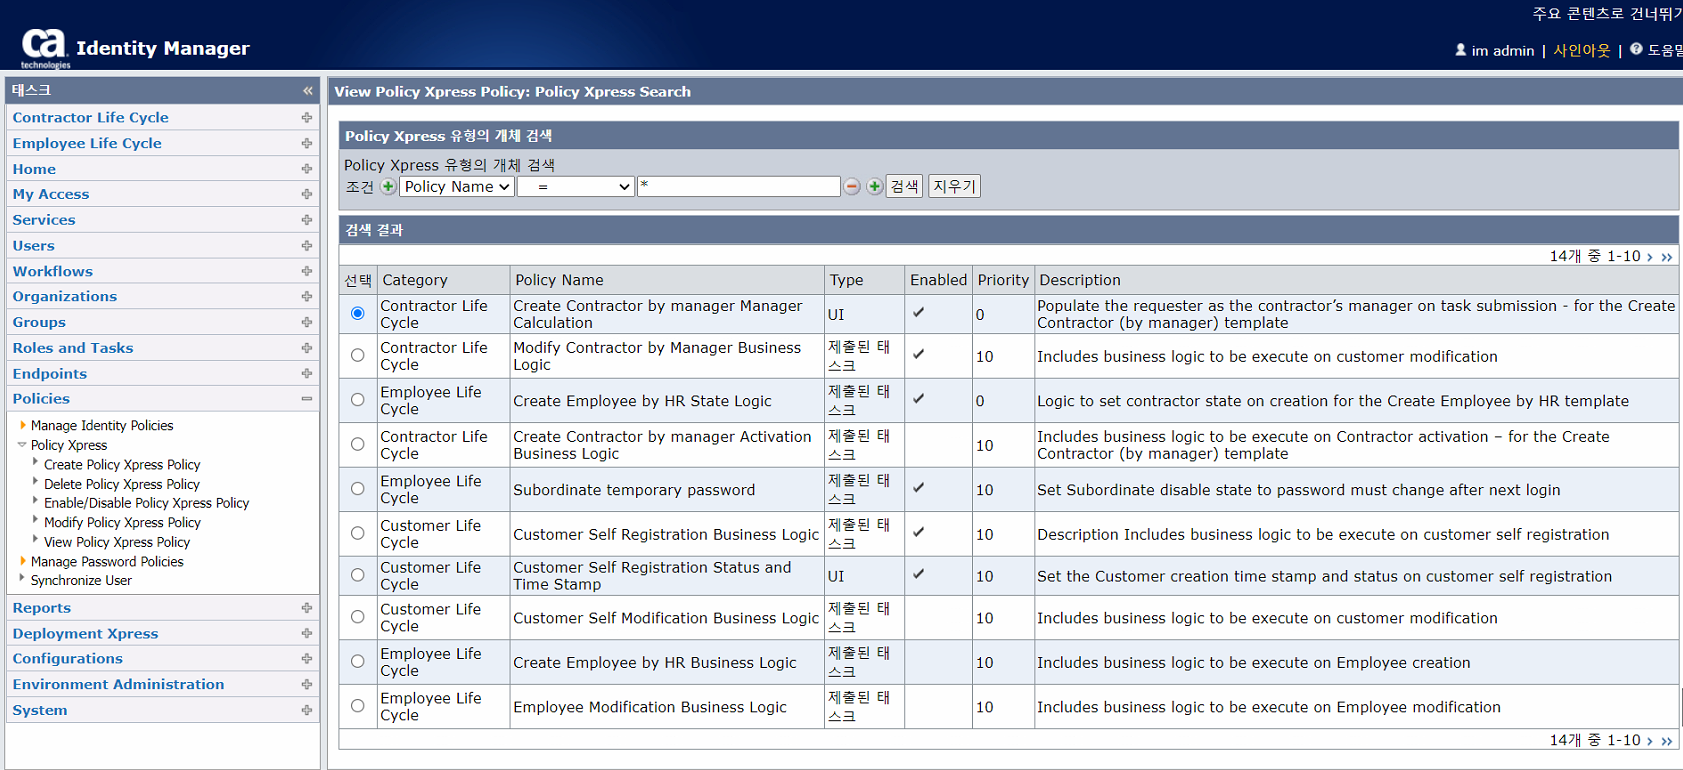Select Create Employee by HR State Logic radio

tap(357, 400)
